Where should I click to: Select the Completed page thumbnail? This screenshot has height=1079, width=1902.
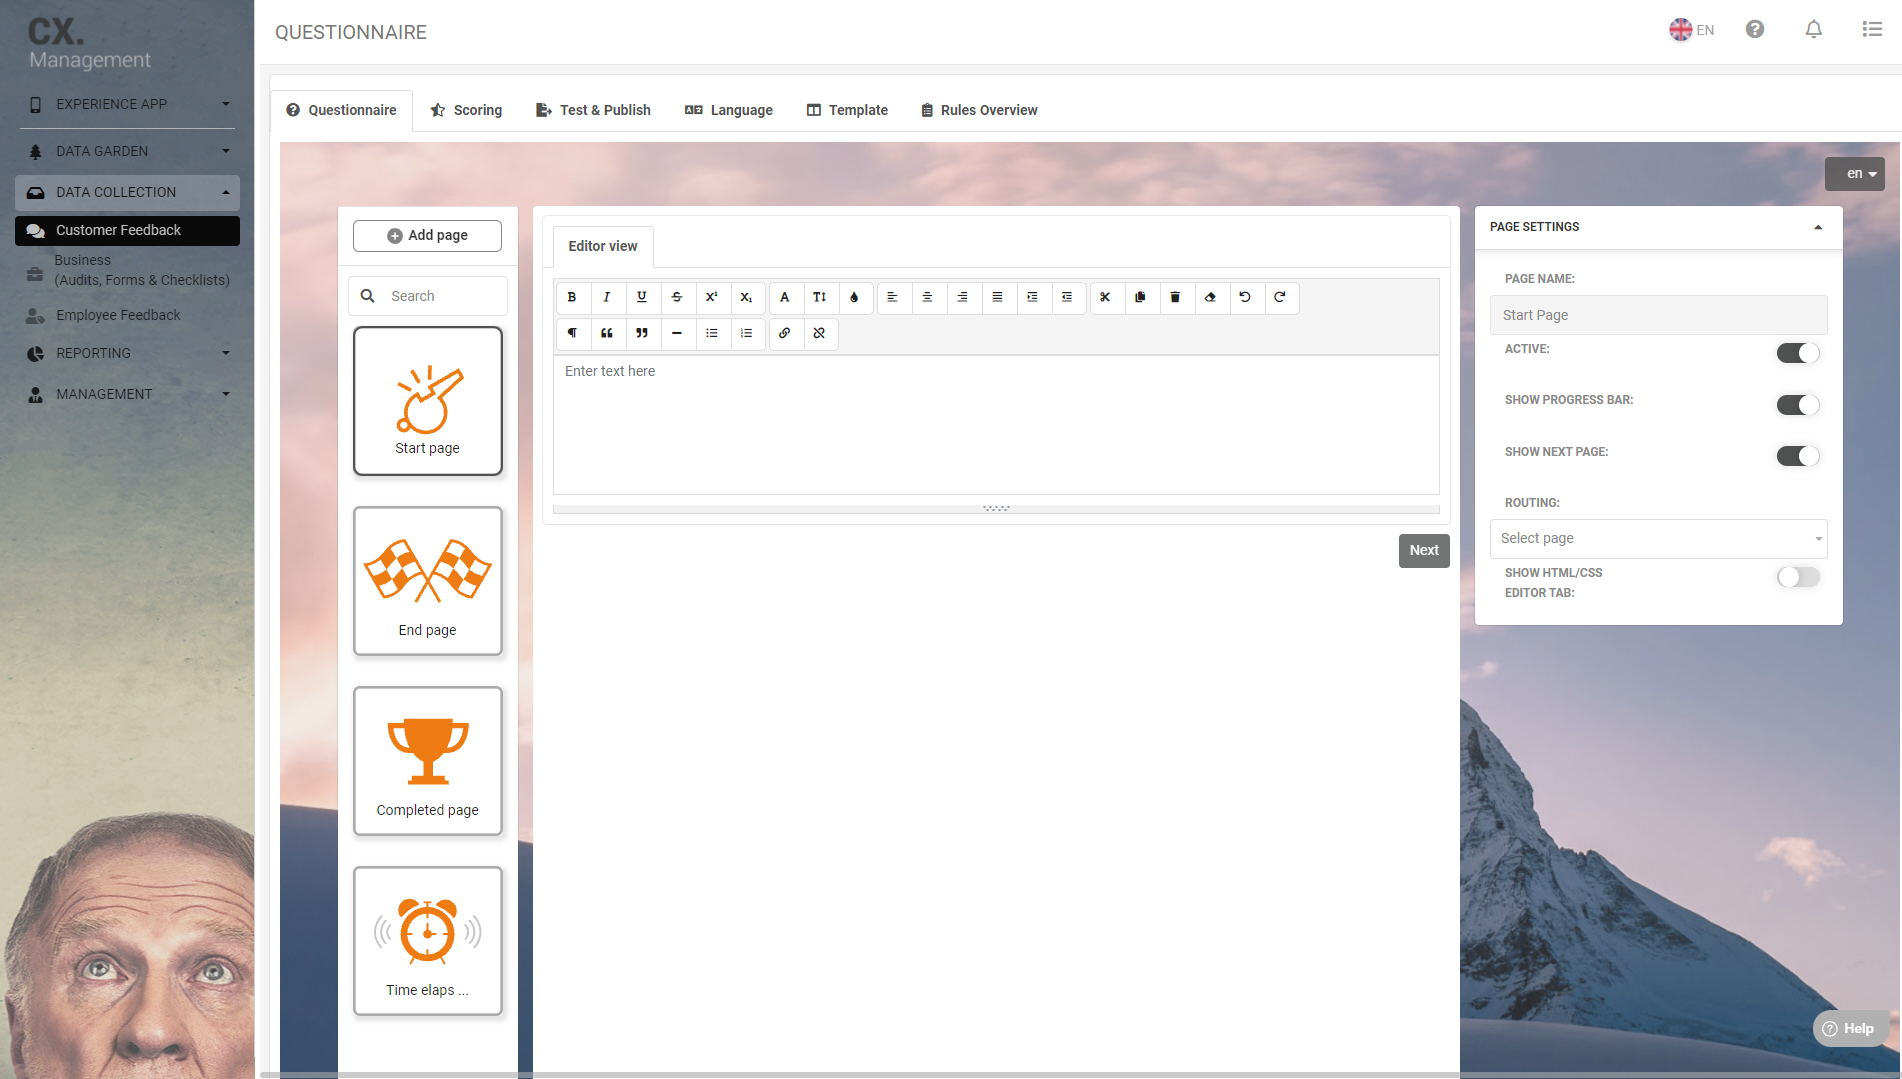point(427,761)
